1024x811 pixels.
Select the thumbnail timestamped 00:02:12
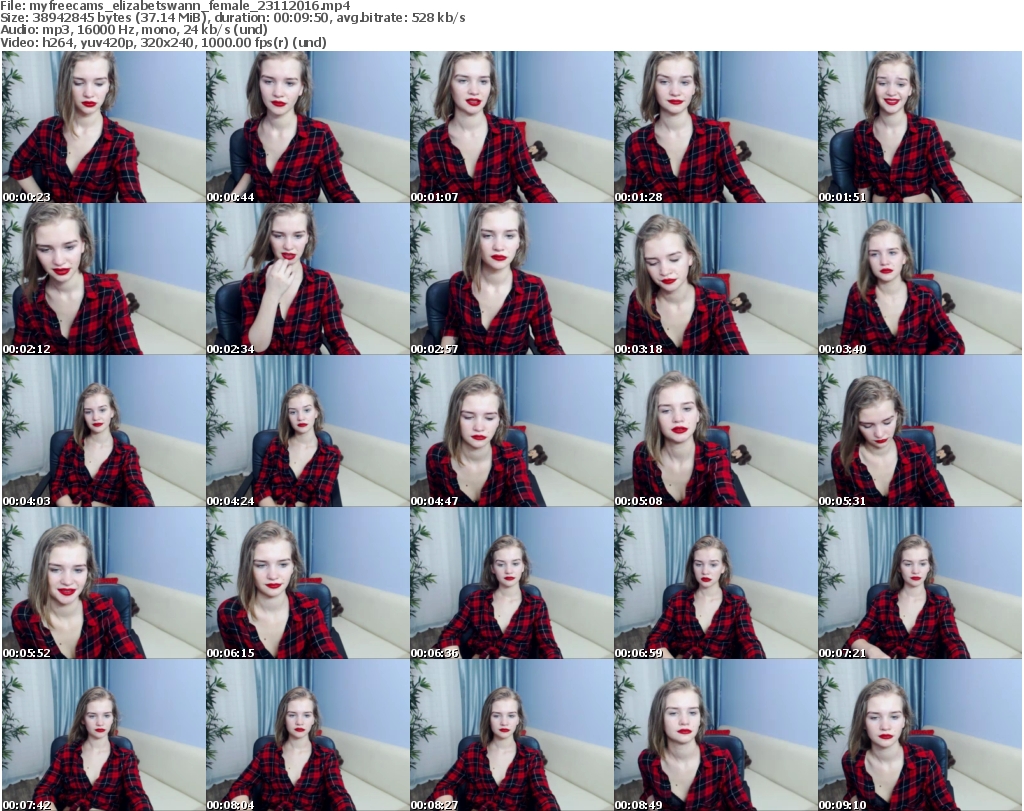click(103, 279)
